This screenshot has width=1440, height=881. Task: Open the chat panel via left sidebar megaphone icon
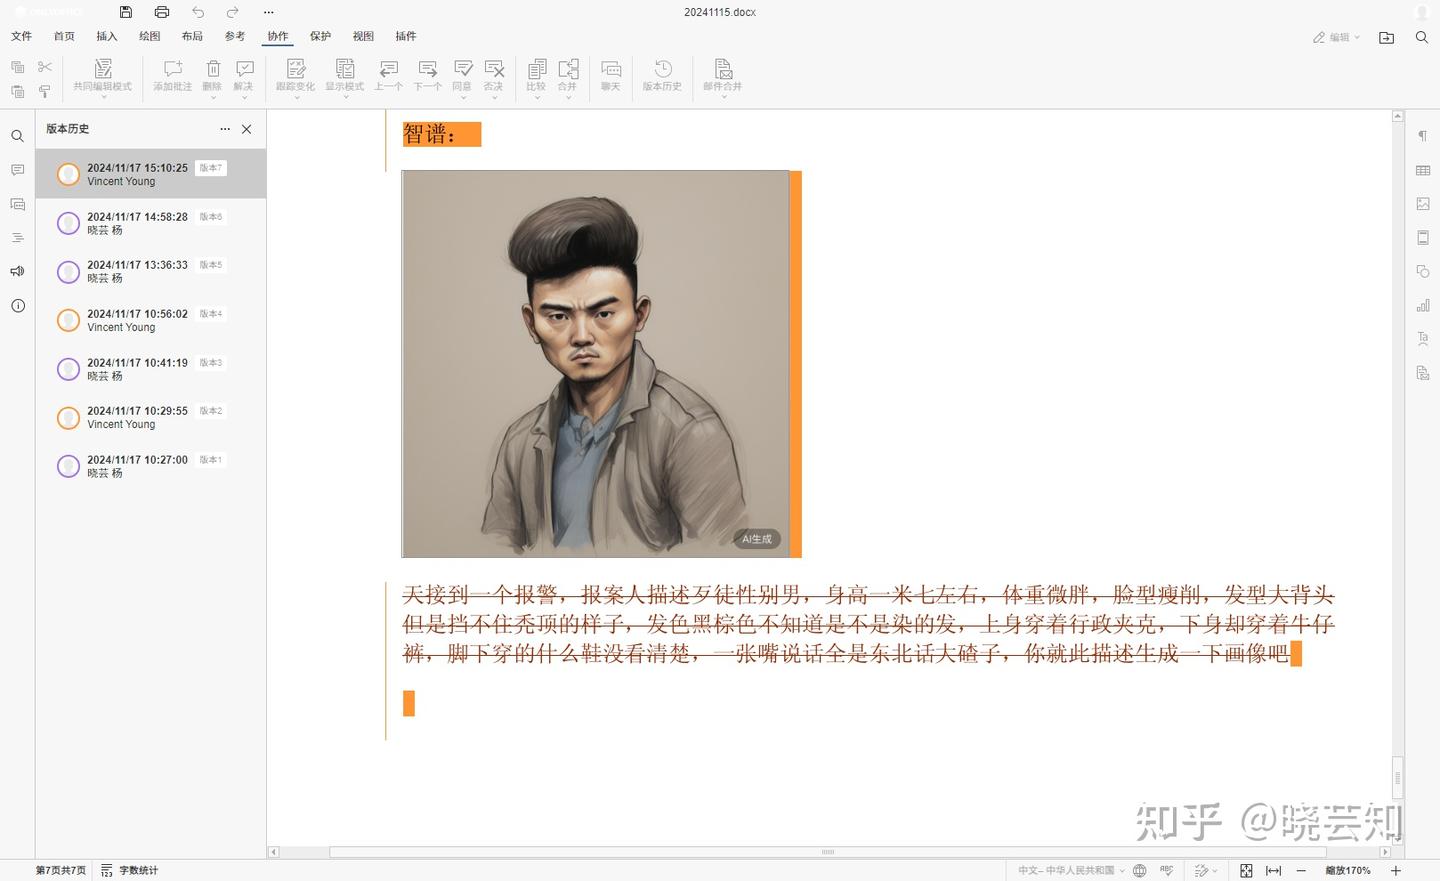coord(17,271)
